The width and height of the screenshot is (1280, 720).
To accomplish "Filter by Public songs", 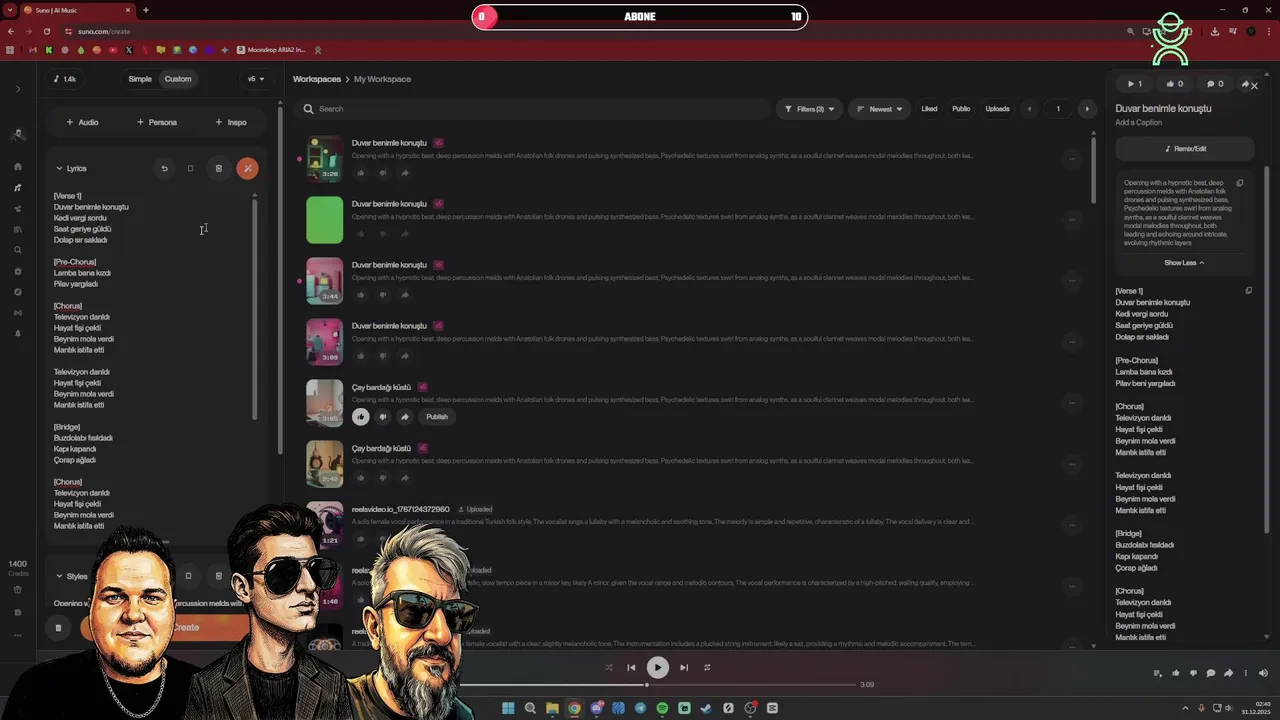I will coord(961,109).
